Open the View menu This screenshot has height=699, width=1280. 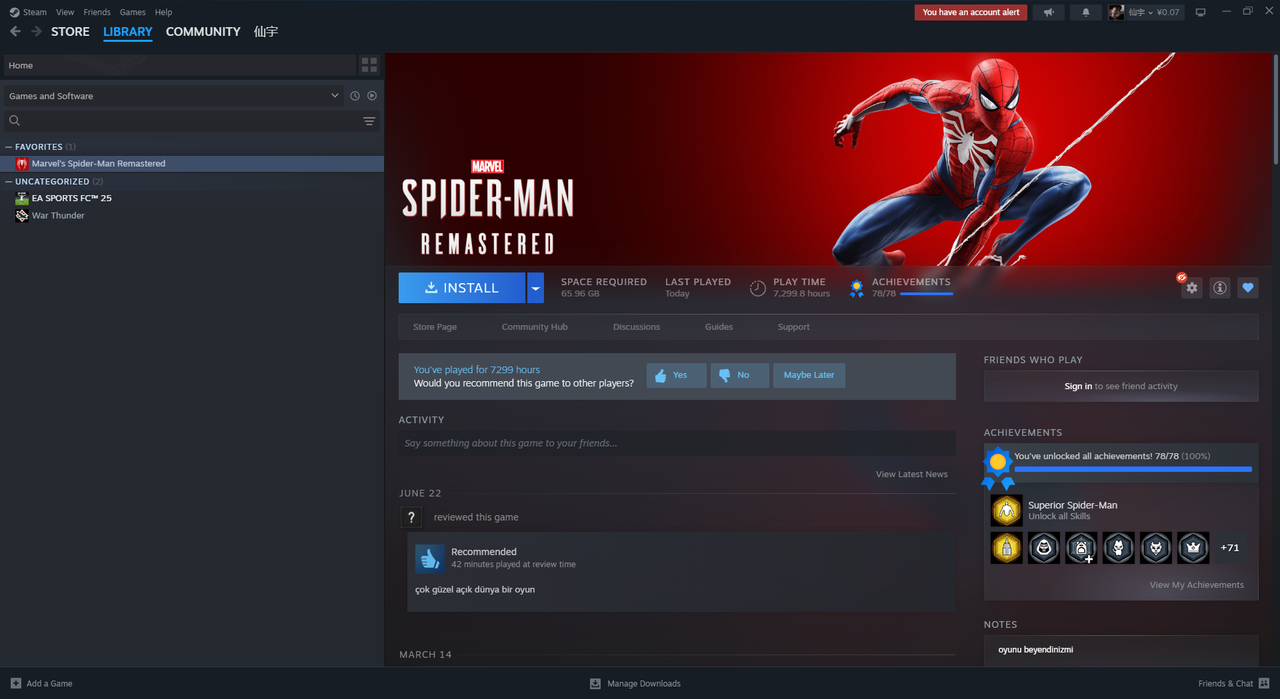[x=65, y=12]
